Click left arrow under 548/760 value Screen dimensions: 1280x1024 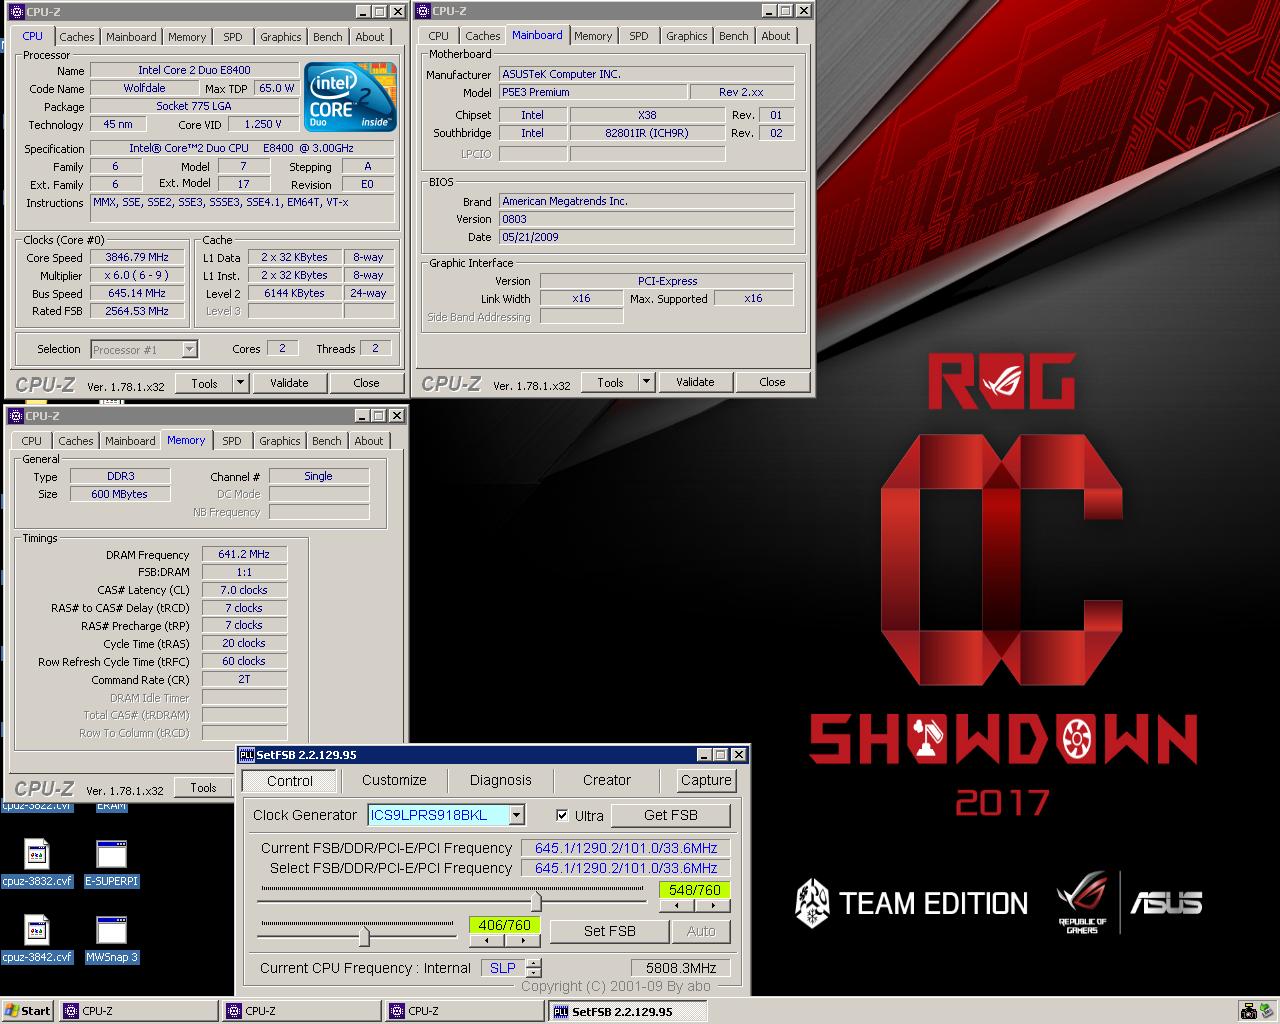pos(677,906)
